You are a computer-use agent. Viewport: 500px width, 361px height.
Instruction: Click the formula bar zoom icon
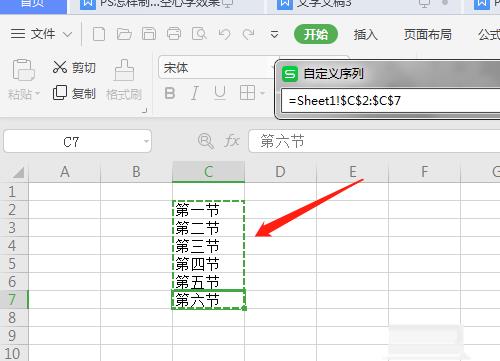(x=206, y=141)
